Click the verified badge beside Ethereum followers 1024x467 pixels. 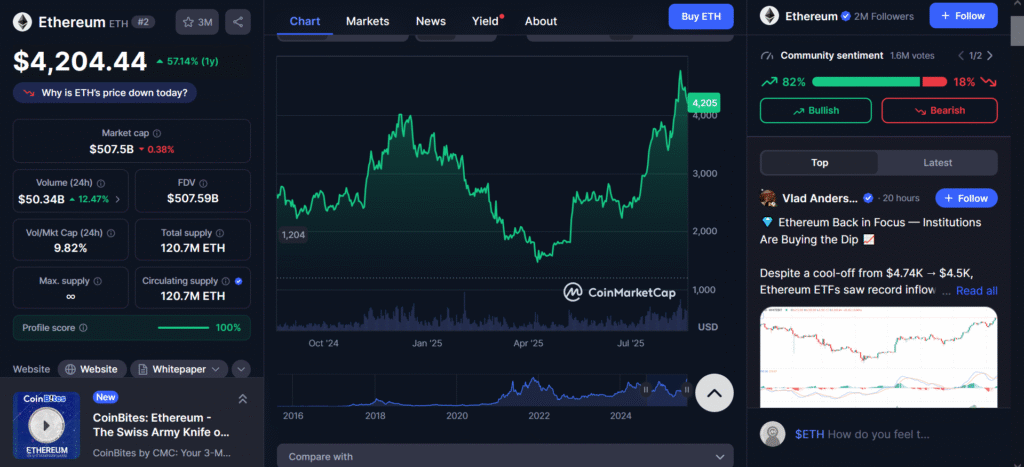(845, 16)
